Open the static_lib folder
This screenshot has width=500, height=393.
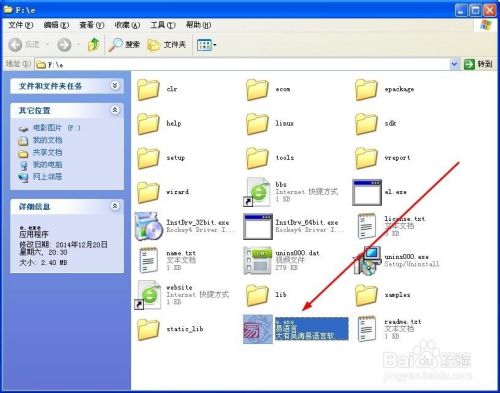(x=148, y=329)
